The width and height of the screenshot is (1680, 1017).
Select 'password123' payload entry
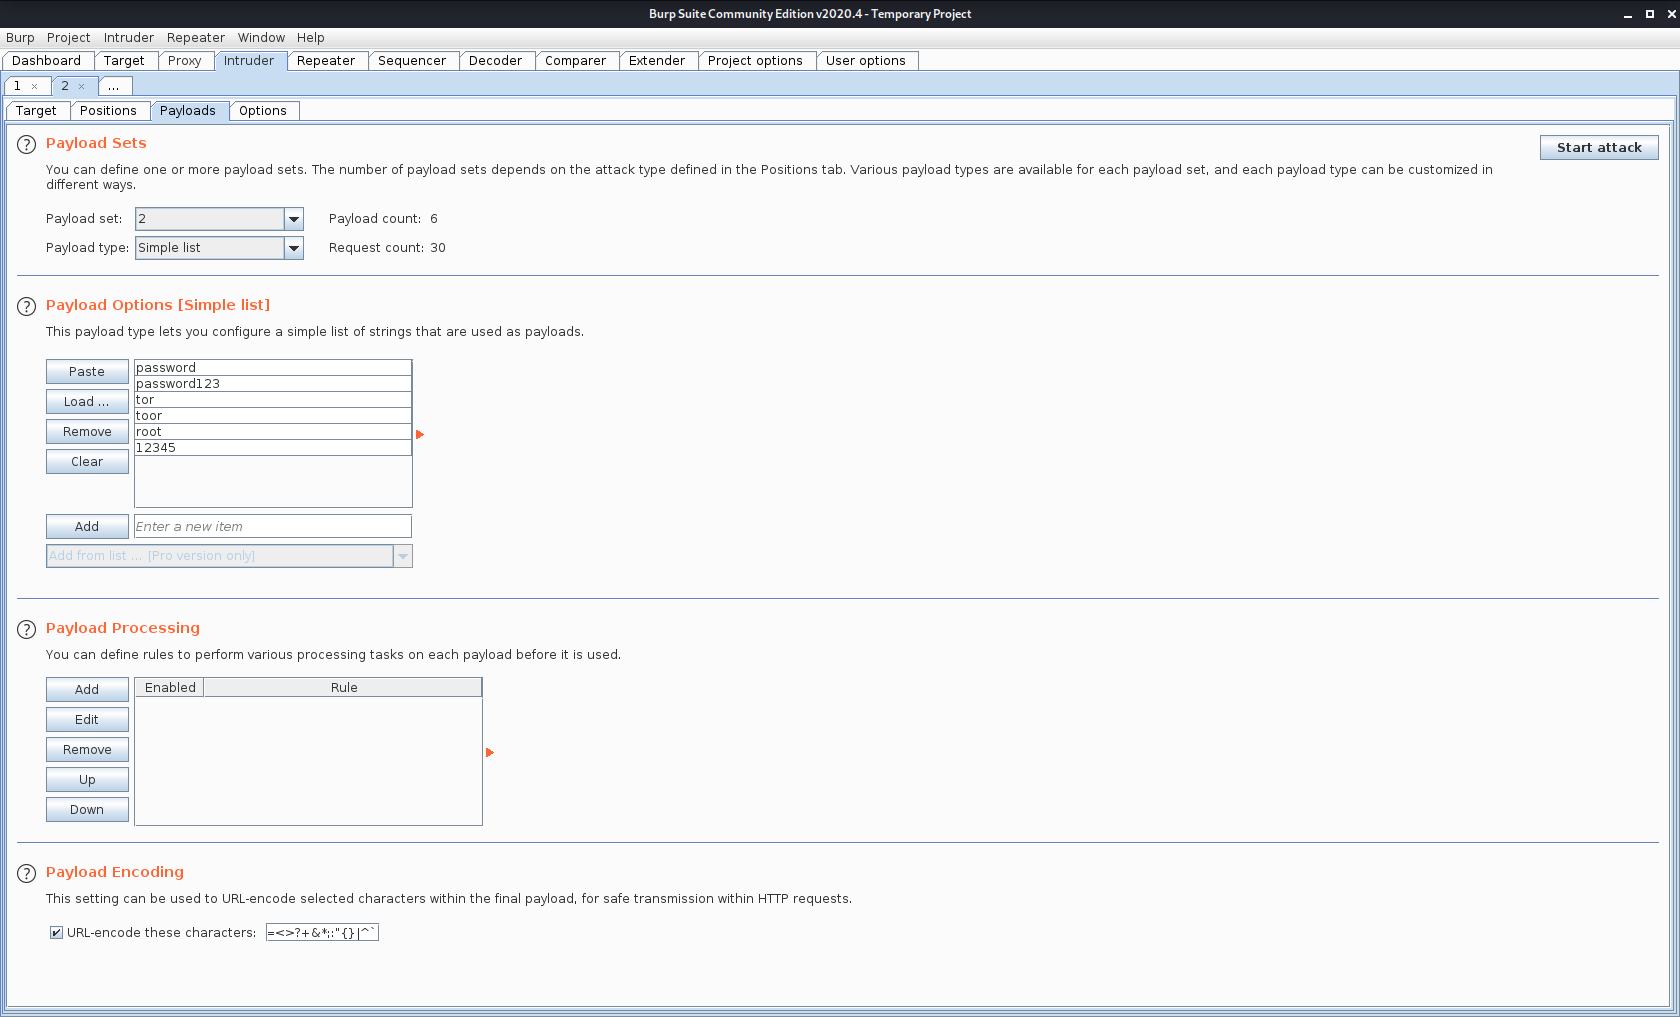click(273, 384)
